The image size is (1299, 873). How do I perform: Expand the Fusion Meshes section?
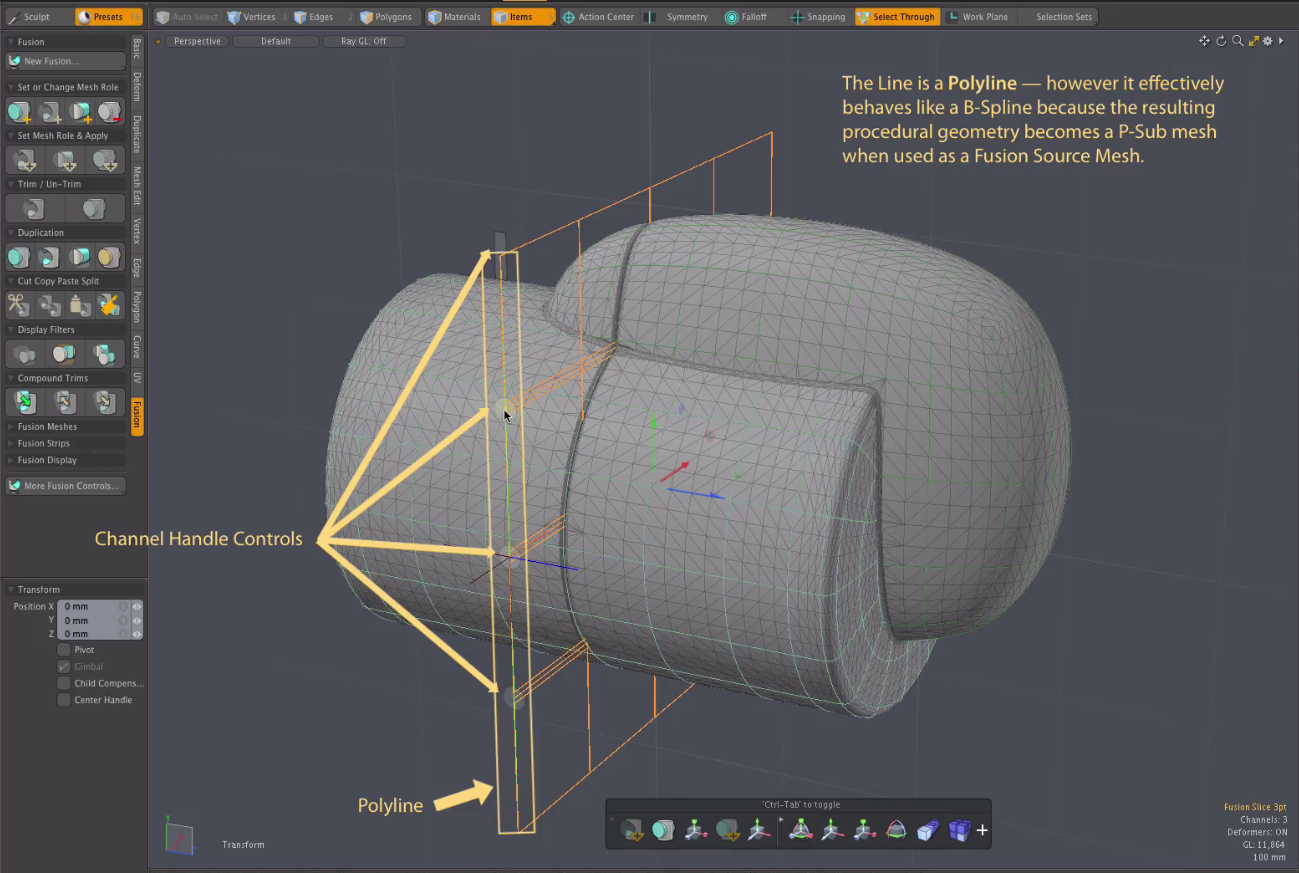[x=46, y=427]
